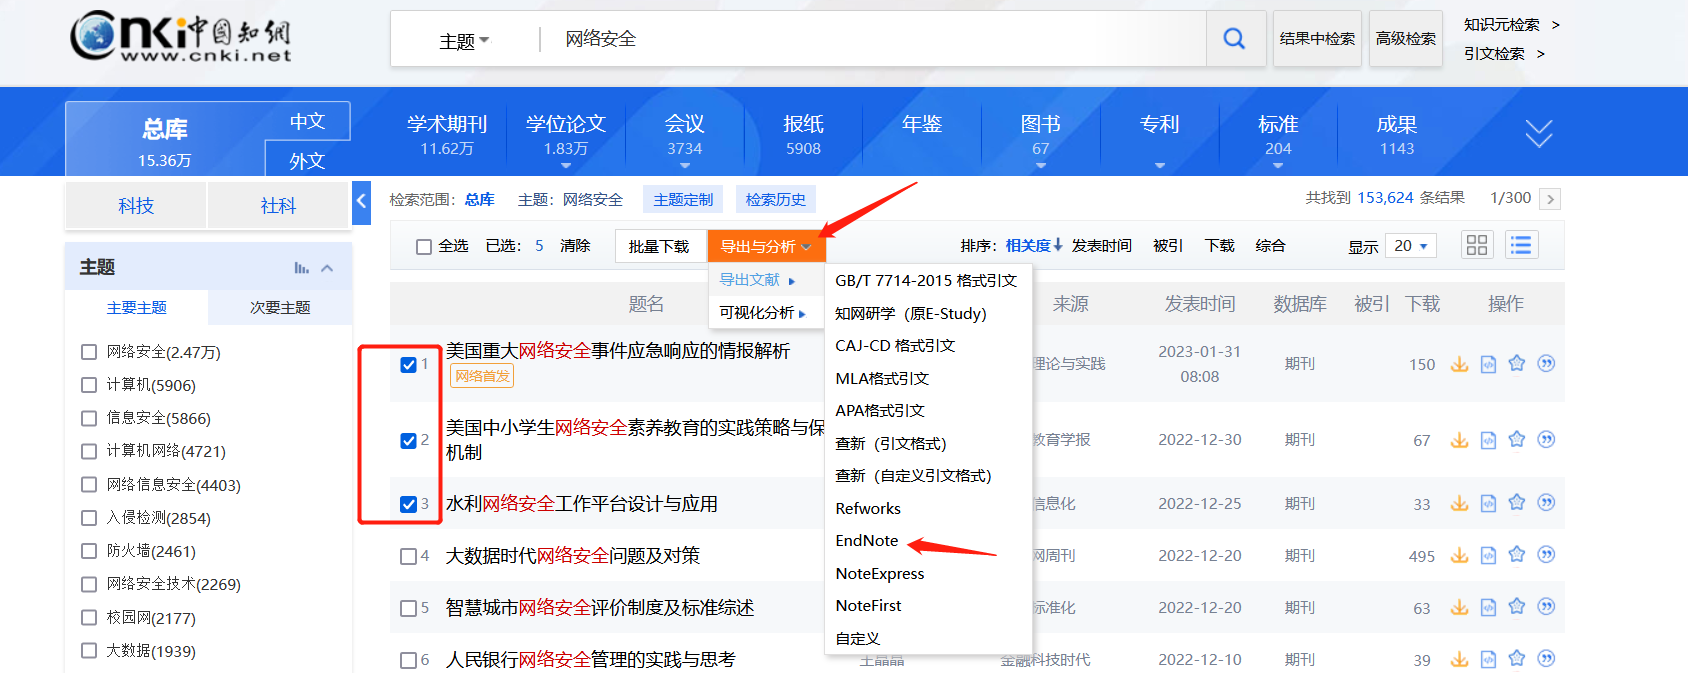Uncheck the first result checkbox
The image size is (1688, 673).
click(x=408, y=365)
